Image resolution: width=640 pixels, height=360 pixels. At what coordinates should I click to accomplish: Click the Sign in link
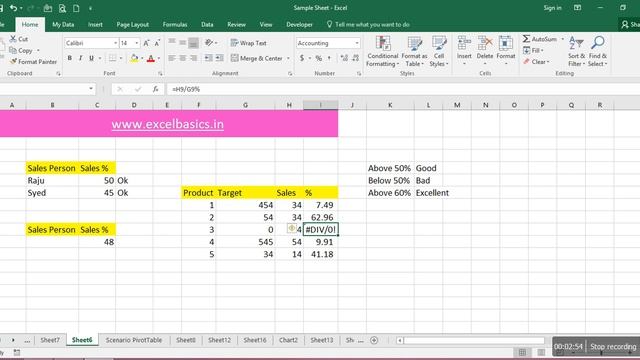552,8
